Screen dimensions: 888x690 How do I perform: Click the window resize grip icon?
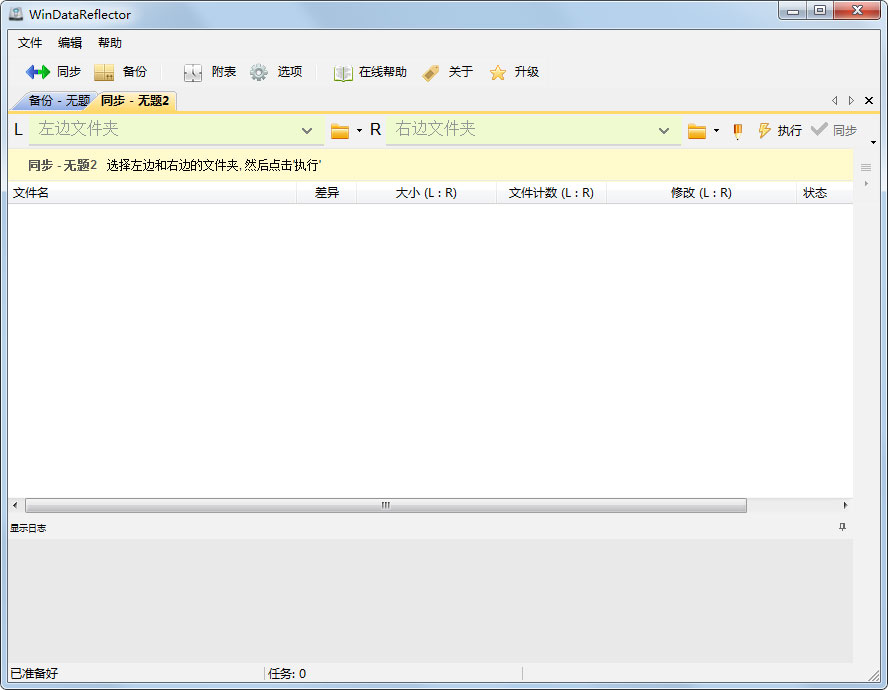874,676
